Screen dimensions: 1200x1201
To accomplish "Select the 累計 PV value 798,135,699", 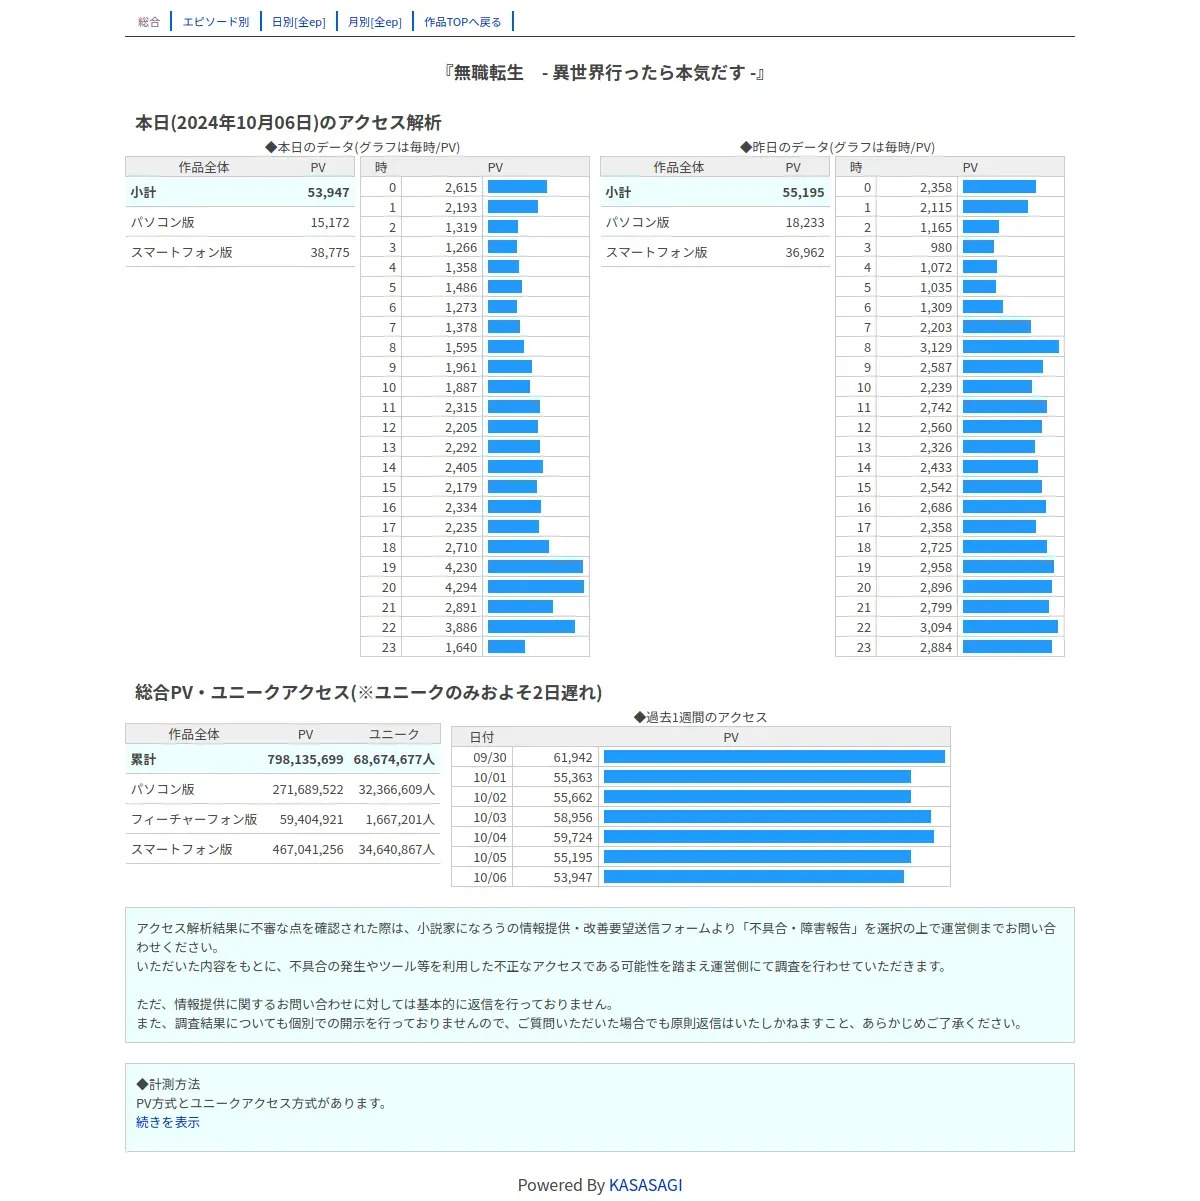I will point(305,760).
